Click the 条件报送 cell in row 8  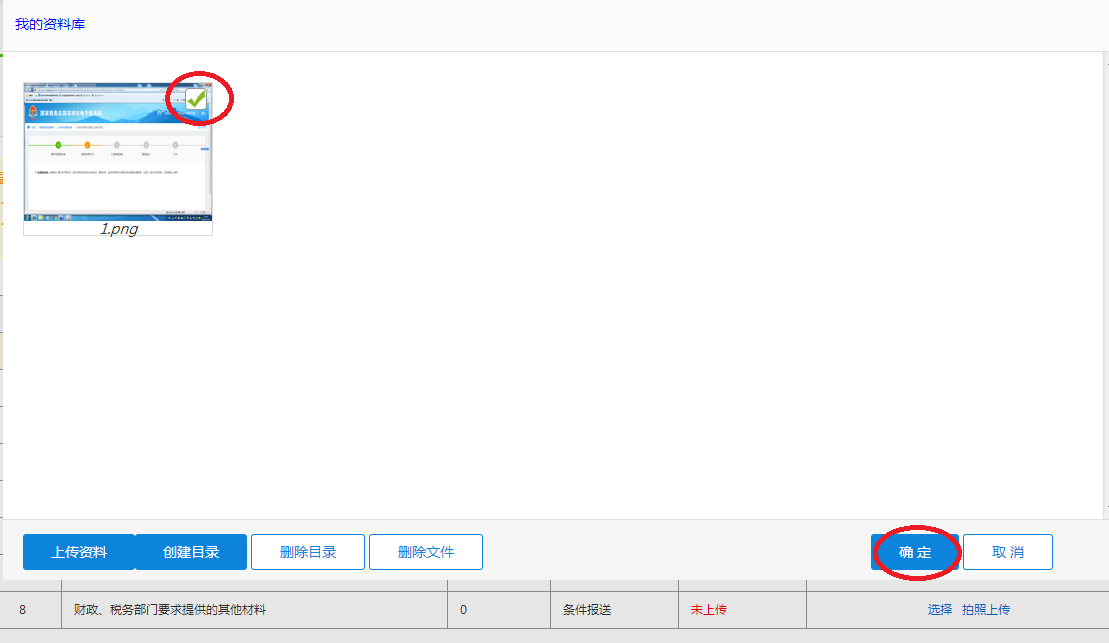(x=587, y=609)
